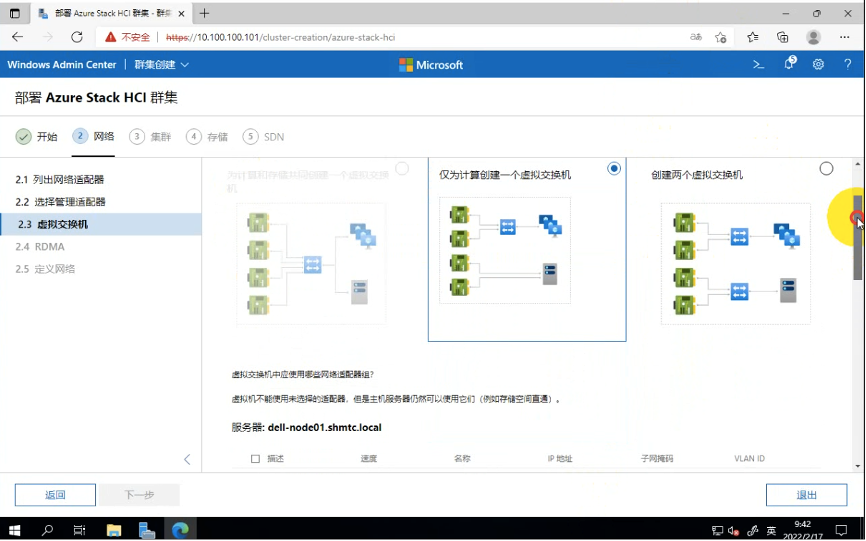Open the pen input tray icon
Image resolution: width=866 pixels, height=541 pixels.
752,531
